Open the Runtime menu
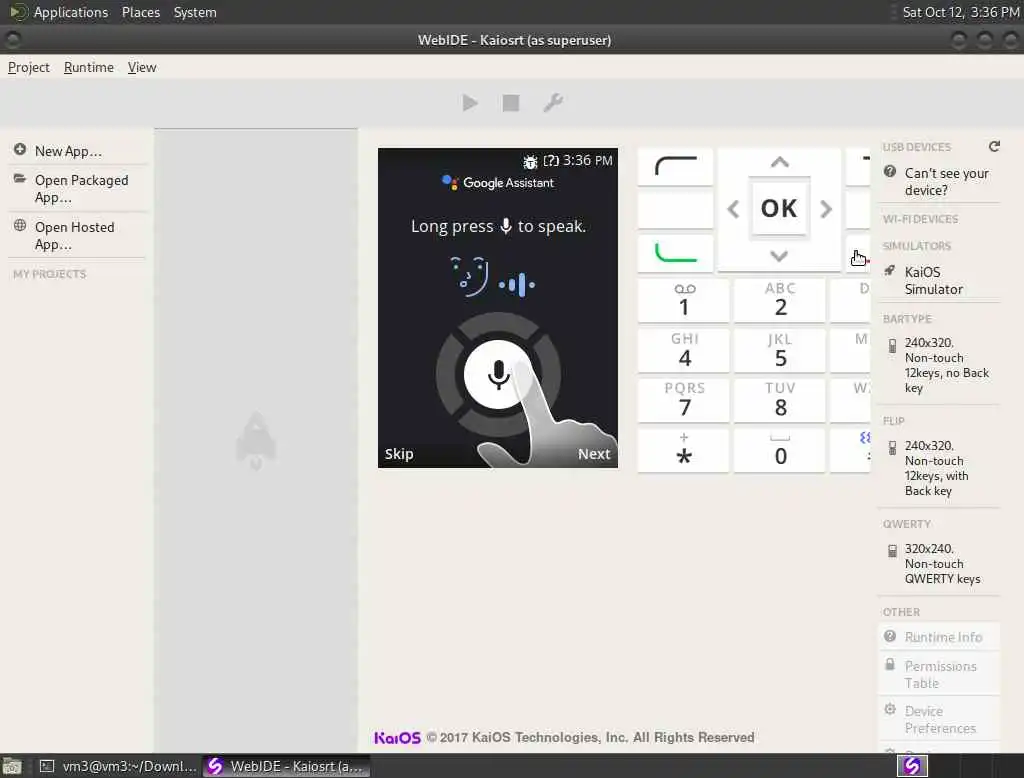This screenshot has height=778, width=1024. (89, 67)
